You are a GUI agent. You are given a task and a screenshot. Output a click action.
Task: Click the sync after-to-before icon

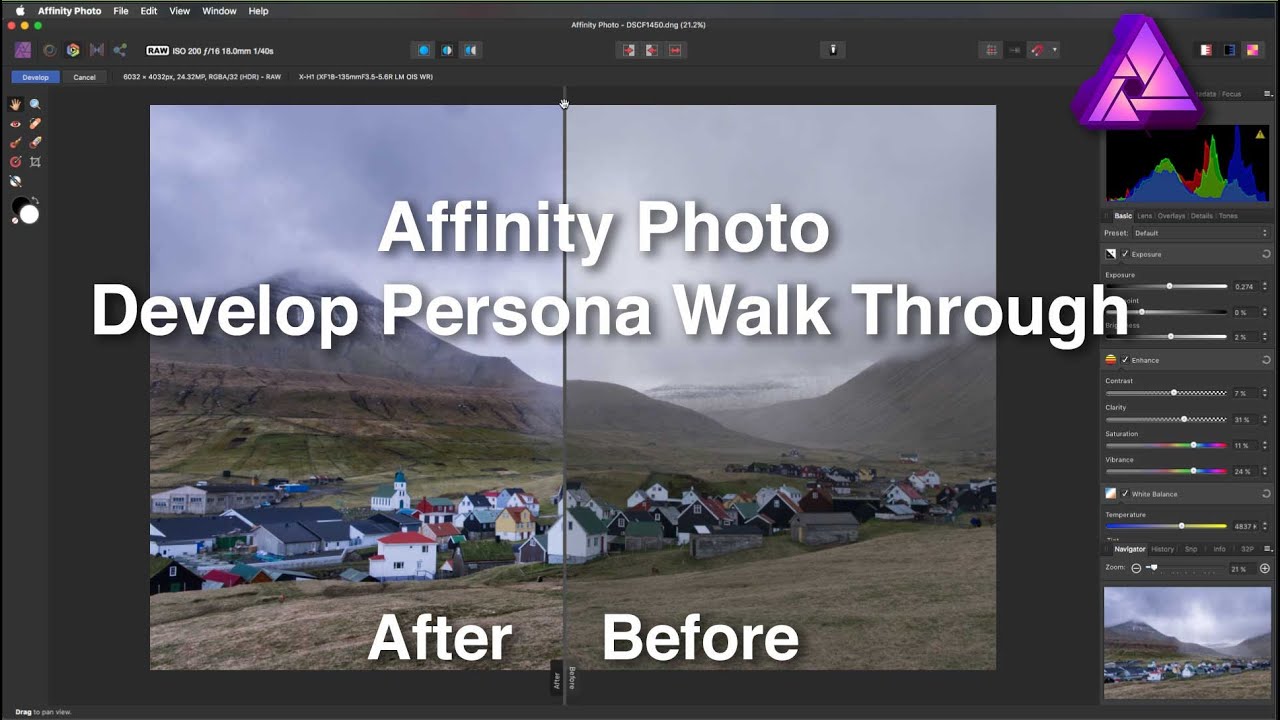pos(652,50)
